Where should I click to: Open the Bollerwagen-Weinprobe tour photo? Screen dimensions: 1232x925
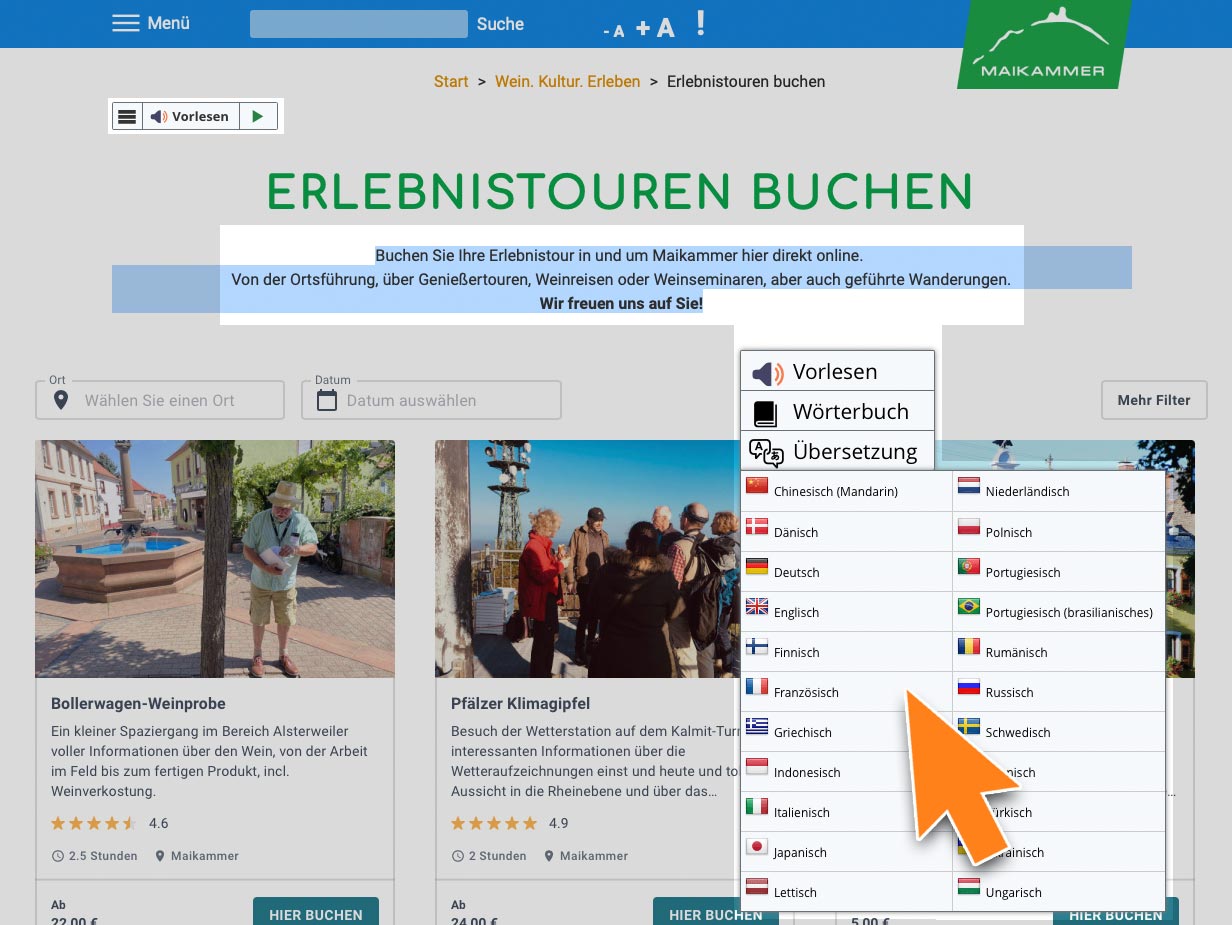tap(215, 559)
